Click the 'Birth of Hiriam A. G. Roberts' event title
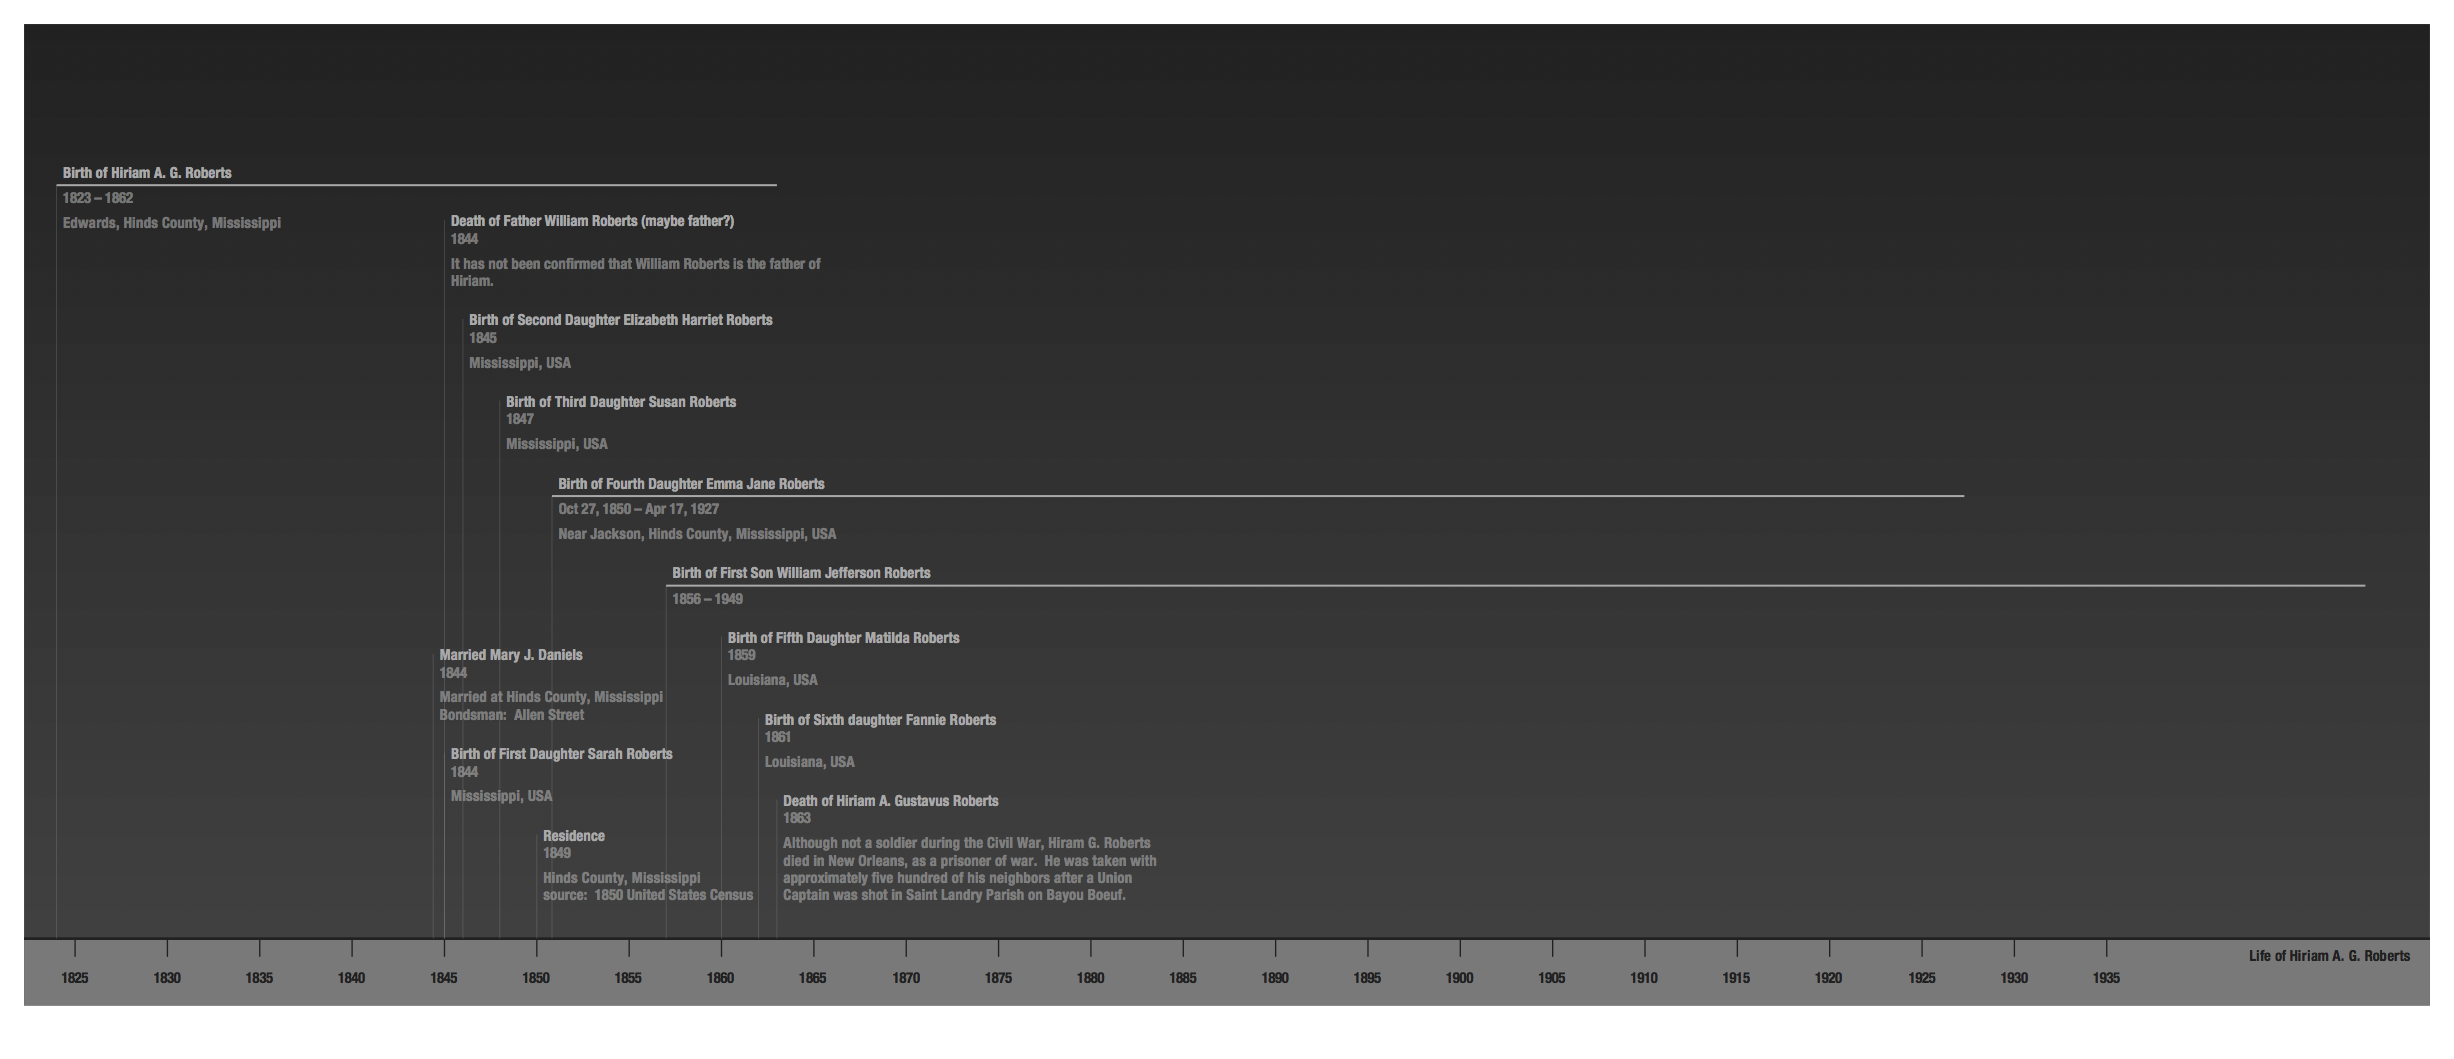The image size is (2454, 1059). (x=147, y=173)
